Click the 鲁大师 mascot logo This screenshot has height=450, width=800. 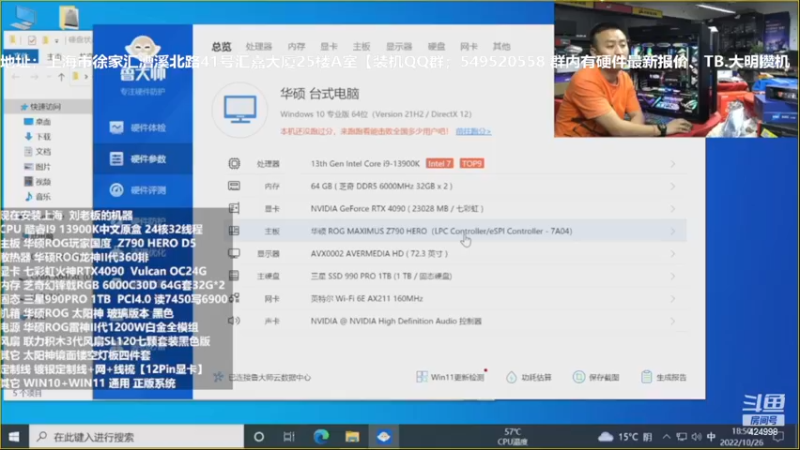coord(143,50)
